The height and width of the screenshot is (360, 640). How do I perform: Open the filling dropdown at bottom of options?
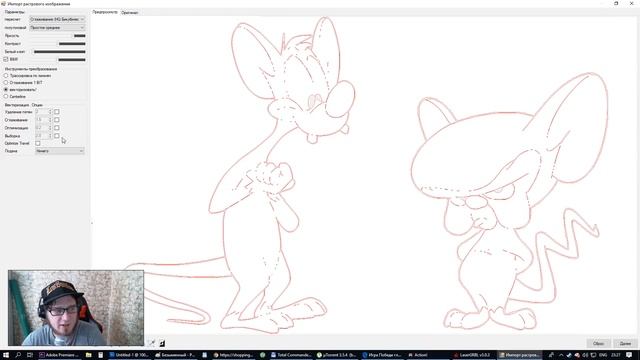tap(60, 151)
